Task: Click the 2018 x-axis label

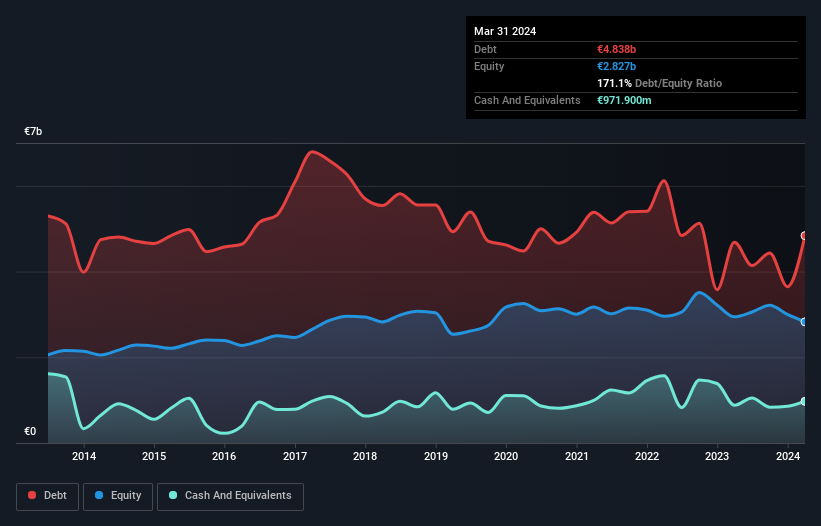Action: [x=365, y=456]
